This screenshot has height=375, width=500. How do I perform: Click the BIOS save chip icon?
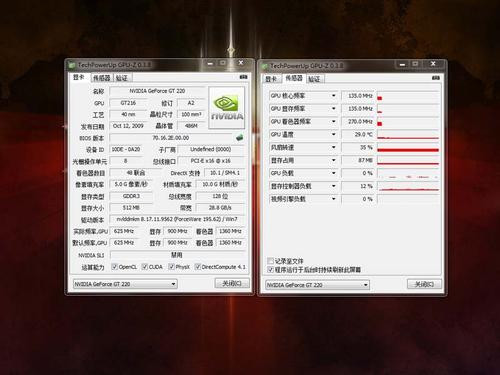tap(239, 137)
